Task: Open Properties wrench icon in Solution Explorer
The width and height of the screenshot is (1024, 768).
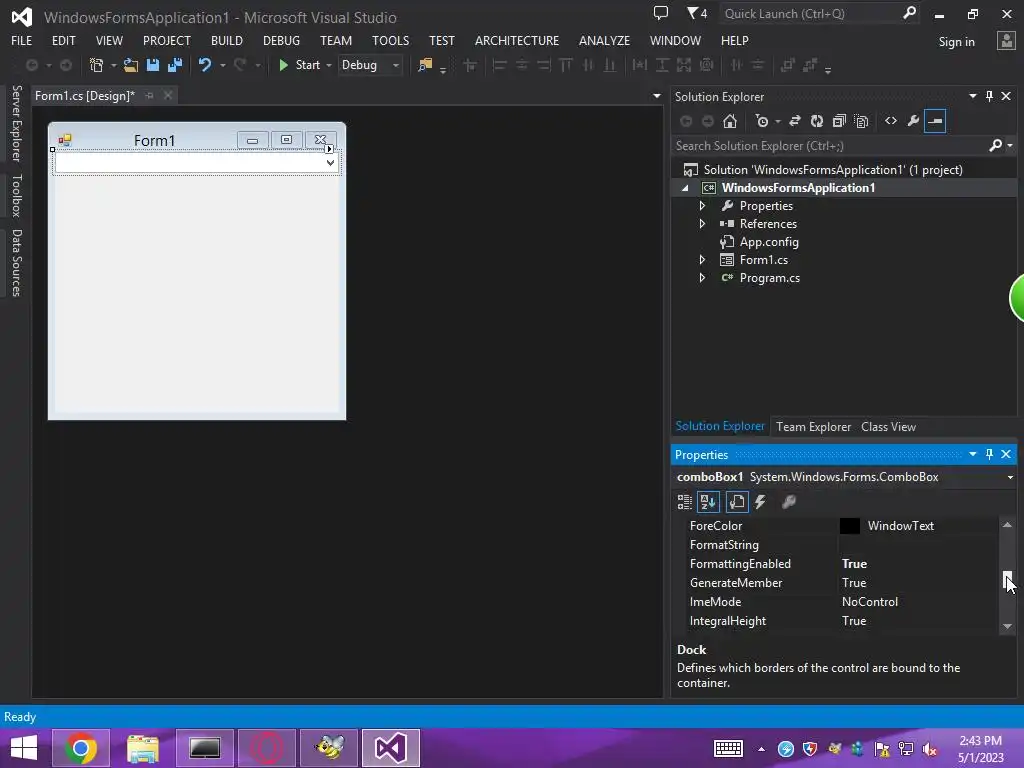Action: pos(913,121)
